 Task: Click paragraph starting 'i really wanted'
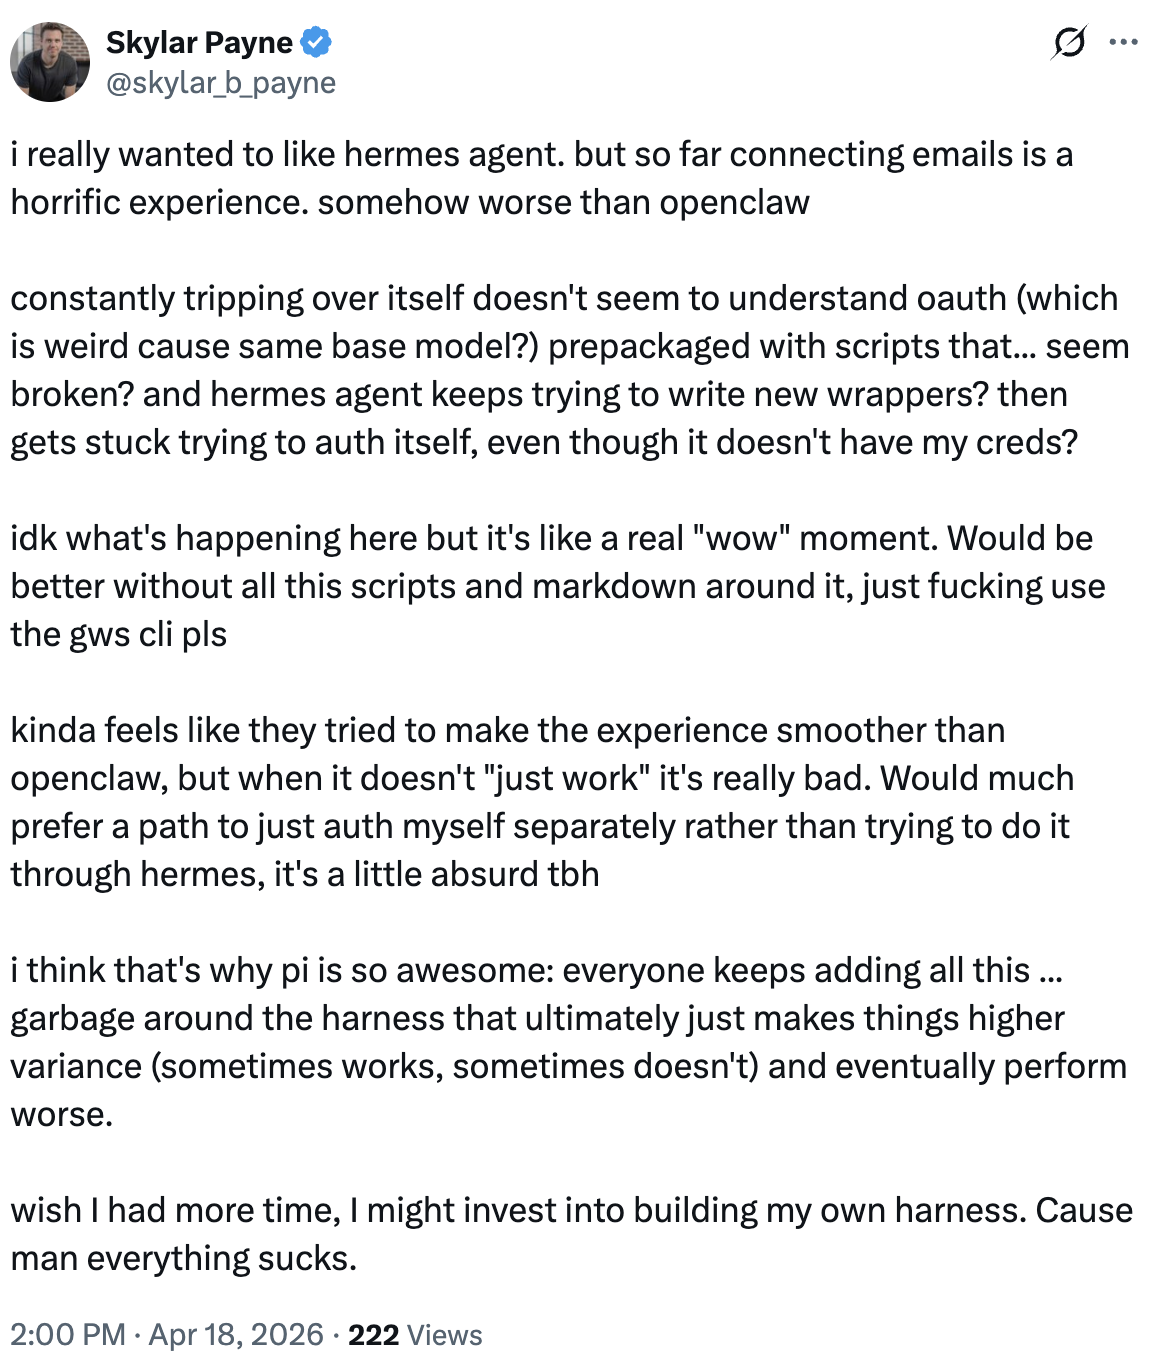[542, 178]
